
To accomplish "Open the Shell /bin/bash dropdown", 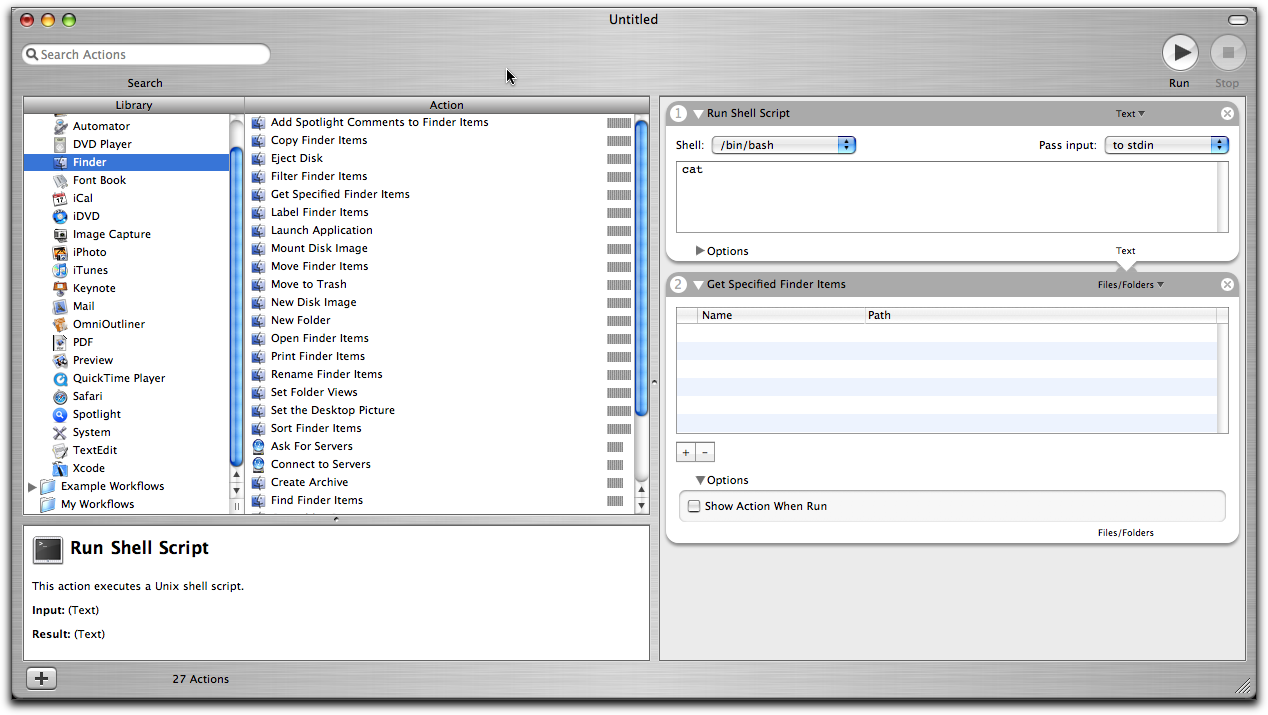I will 783,145.
